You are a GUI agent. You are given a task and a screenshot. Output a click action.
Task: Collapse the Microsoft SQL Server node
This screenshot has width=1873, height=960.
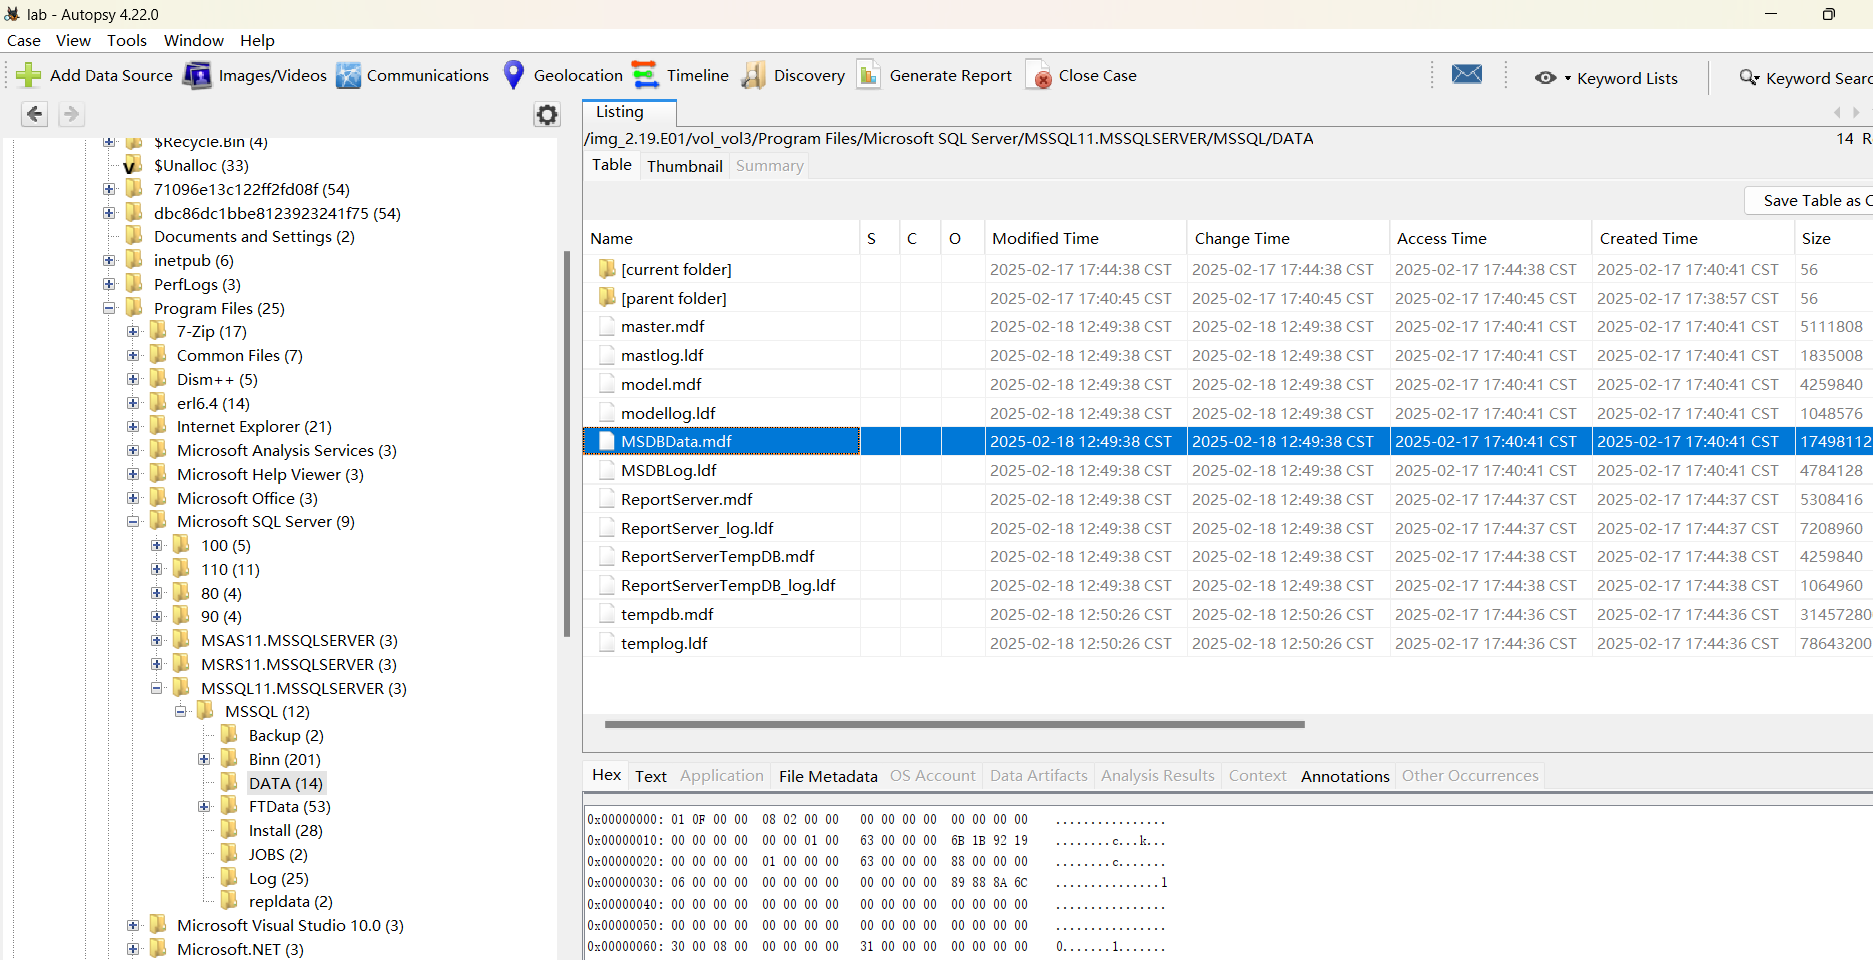point(133,521)
